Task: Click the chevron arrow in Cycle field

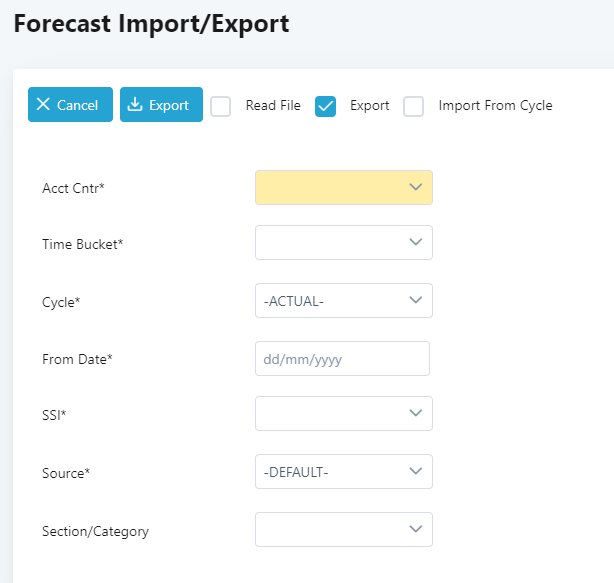Action: point(416,301)
